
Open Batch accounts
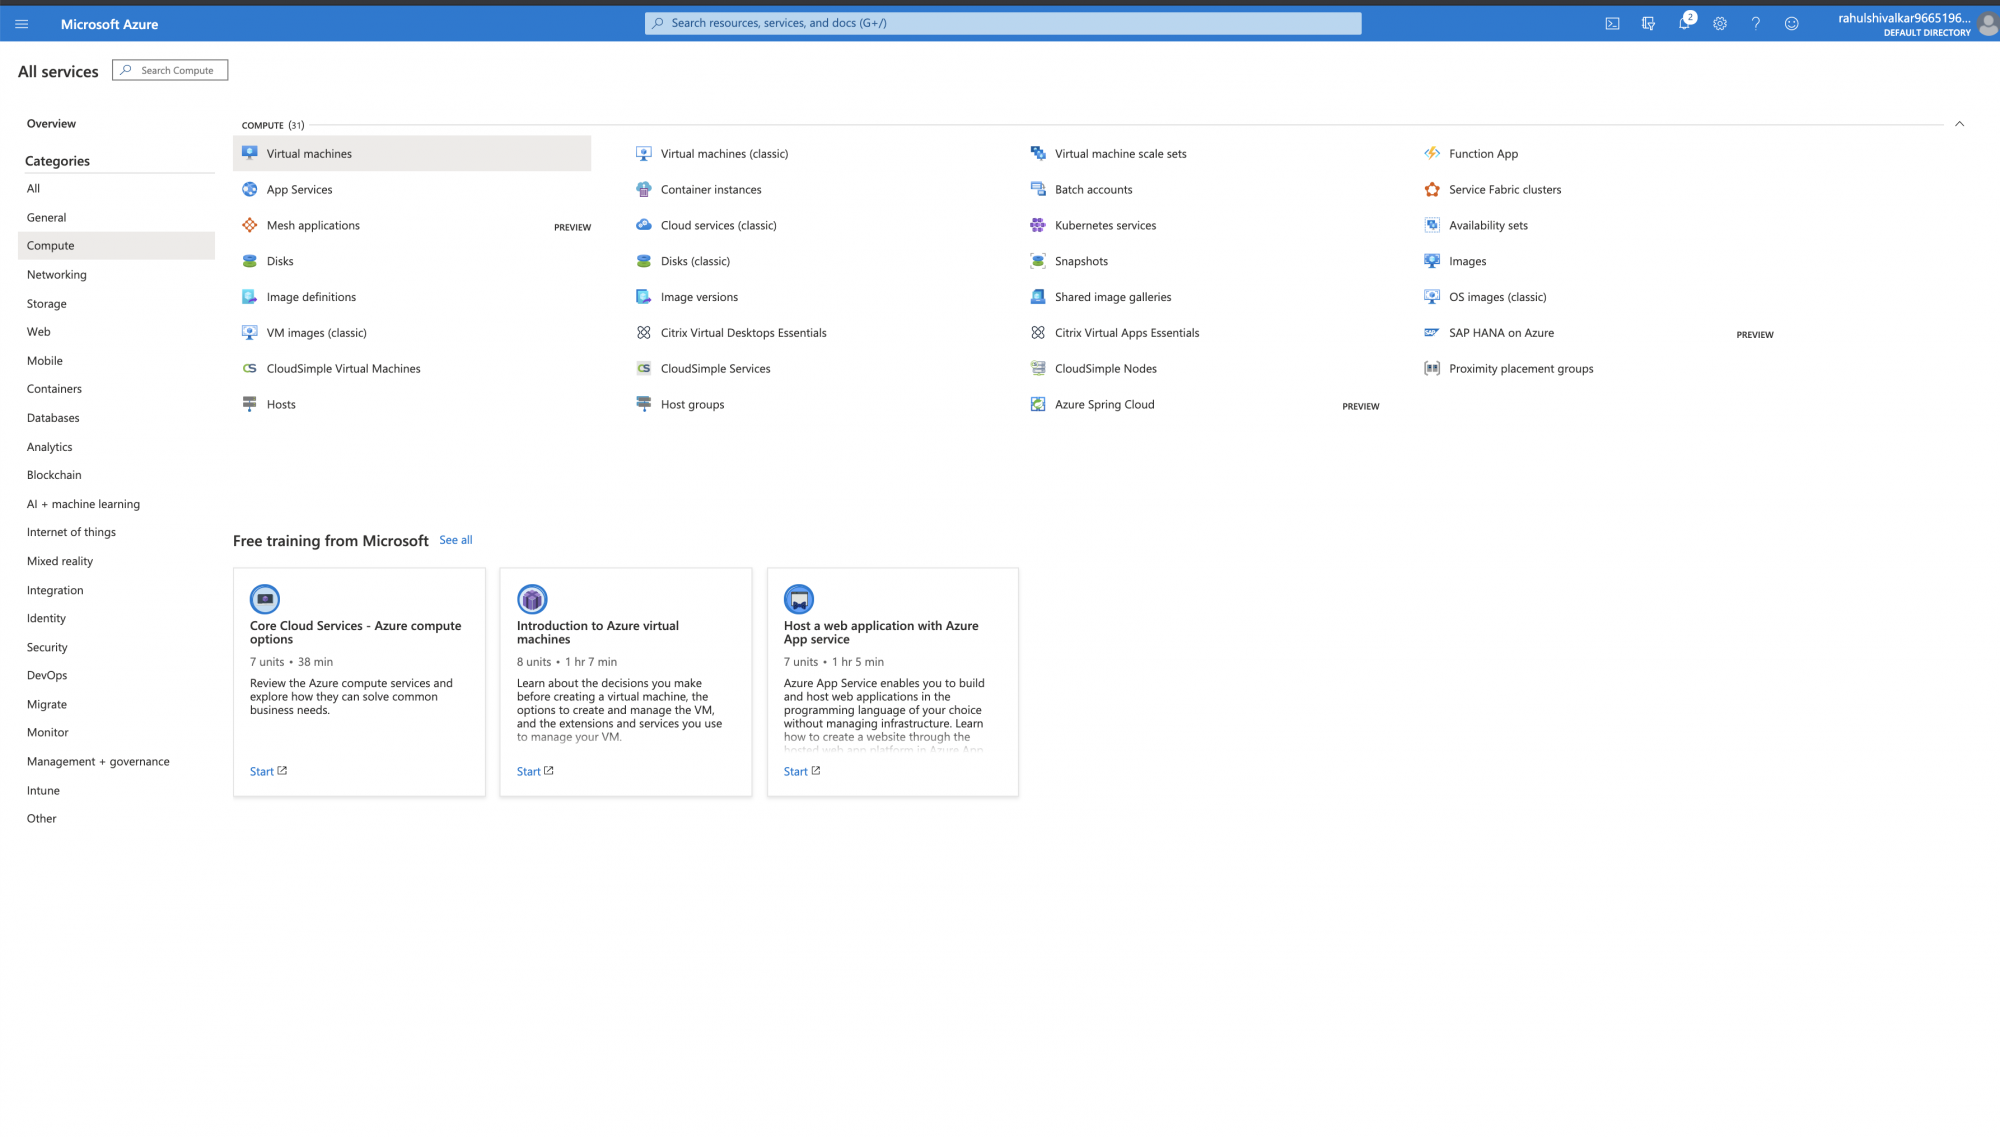(1093, 189)
